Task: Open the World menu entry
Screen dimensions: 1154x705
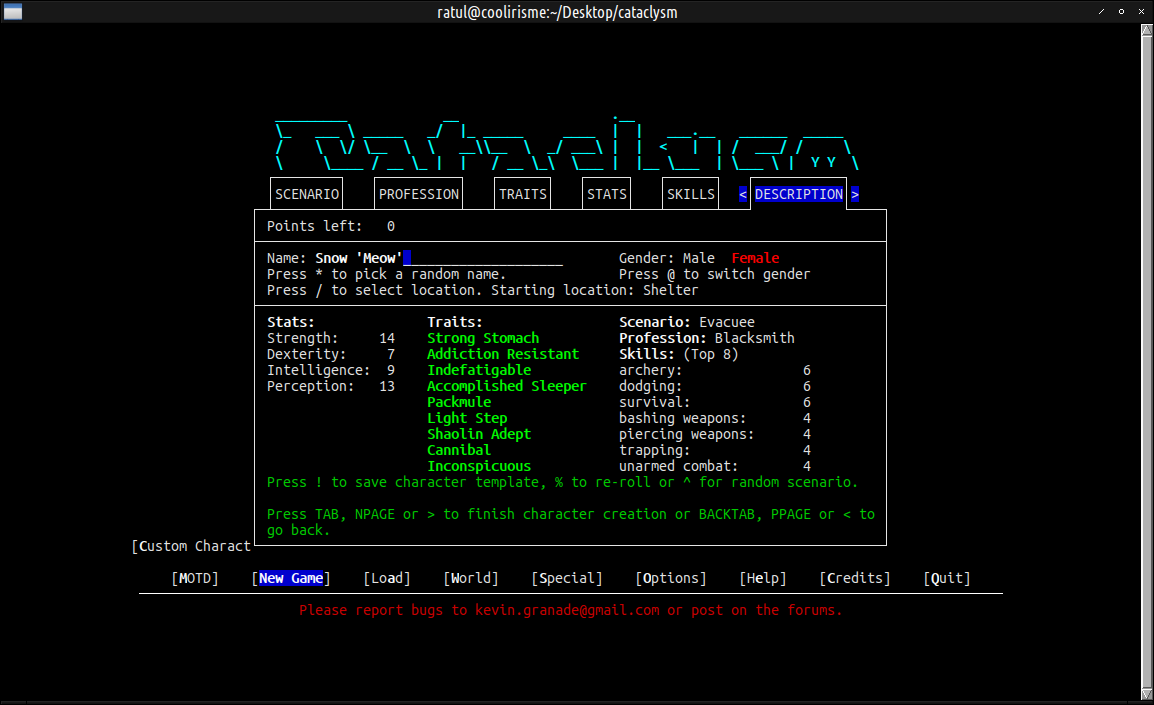Action: coord(471,578)
